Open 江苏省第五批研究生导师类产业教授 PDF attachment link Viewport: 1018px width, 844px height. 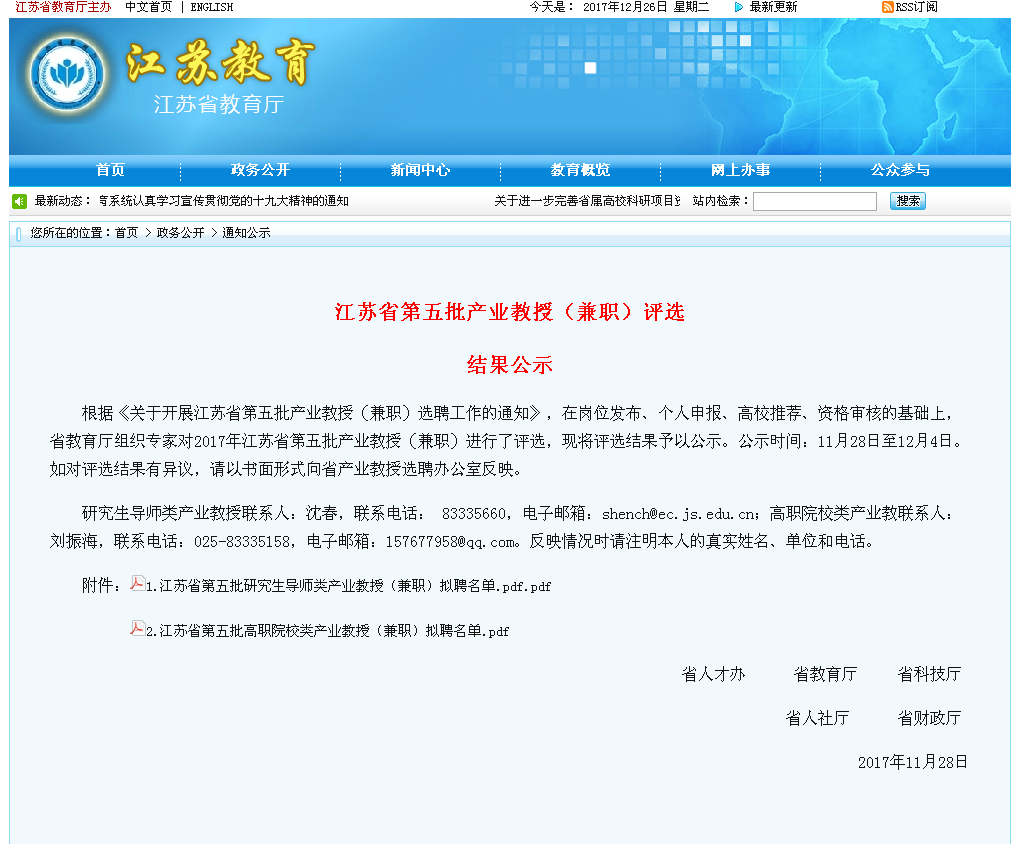pyautogui.click(x=348, y=586)
